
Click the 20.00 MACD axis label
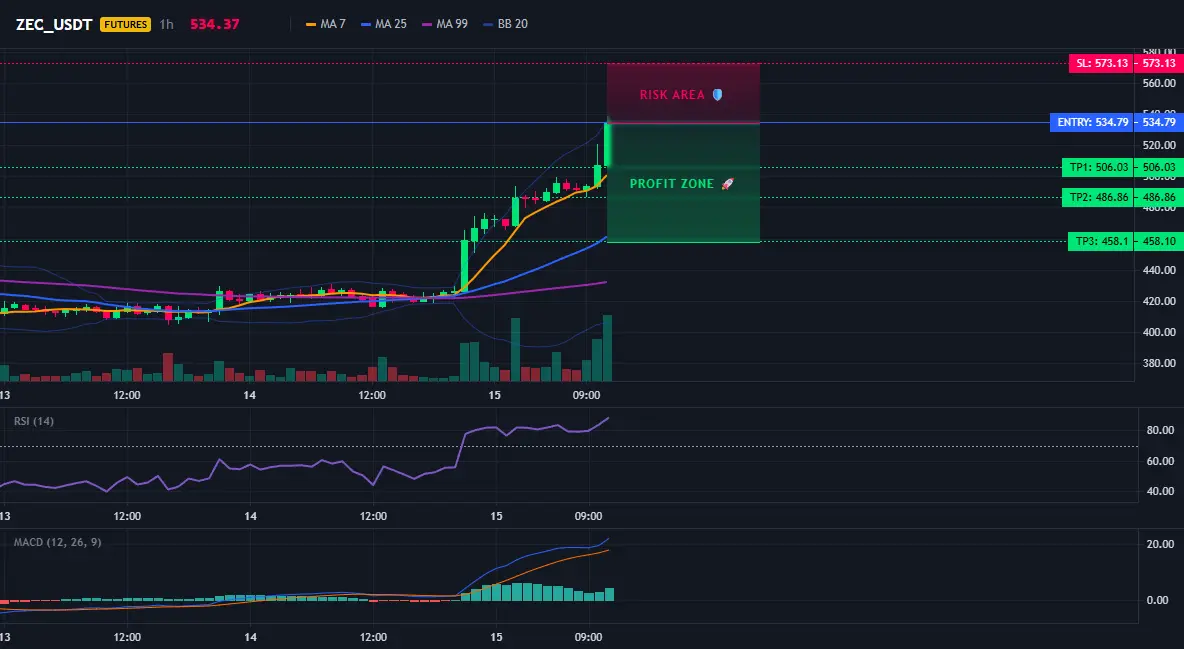(1160, 544)
